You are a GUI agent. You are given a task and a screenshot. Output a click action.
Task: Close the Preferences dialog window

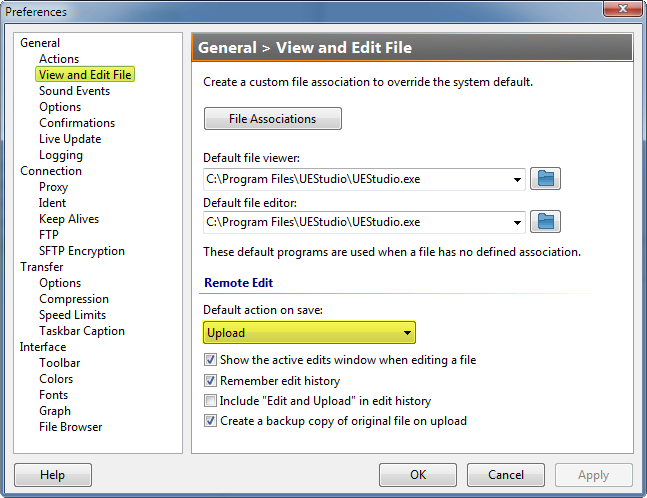tap(621, 12)
